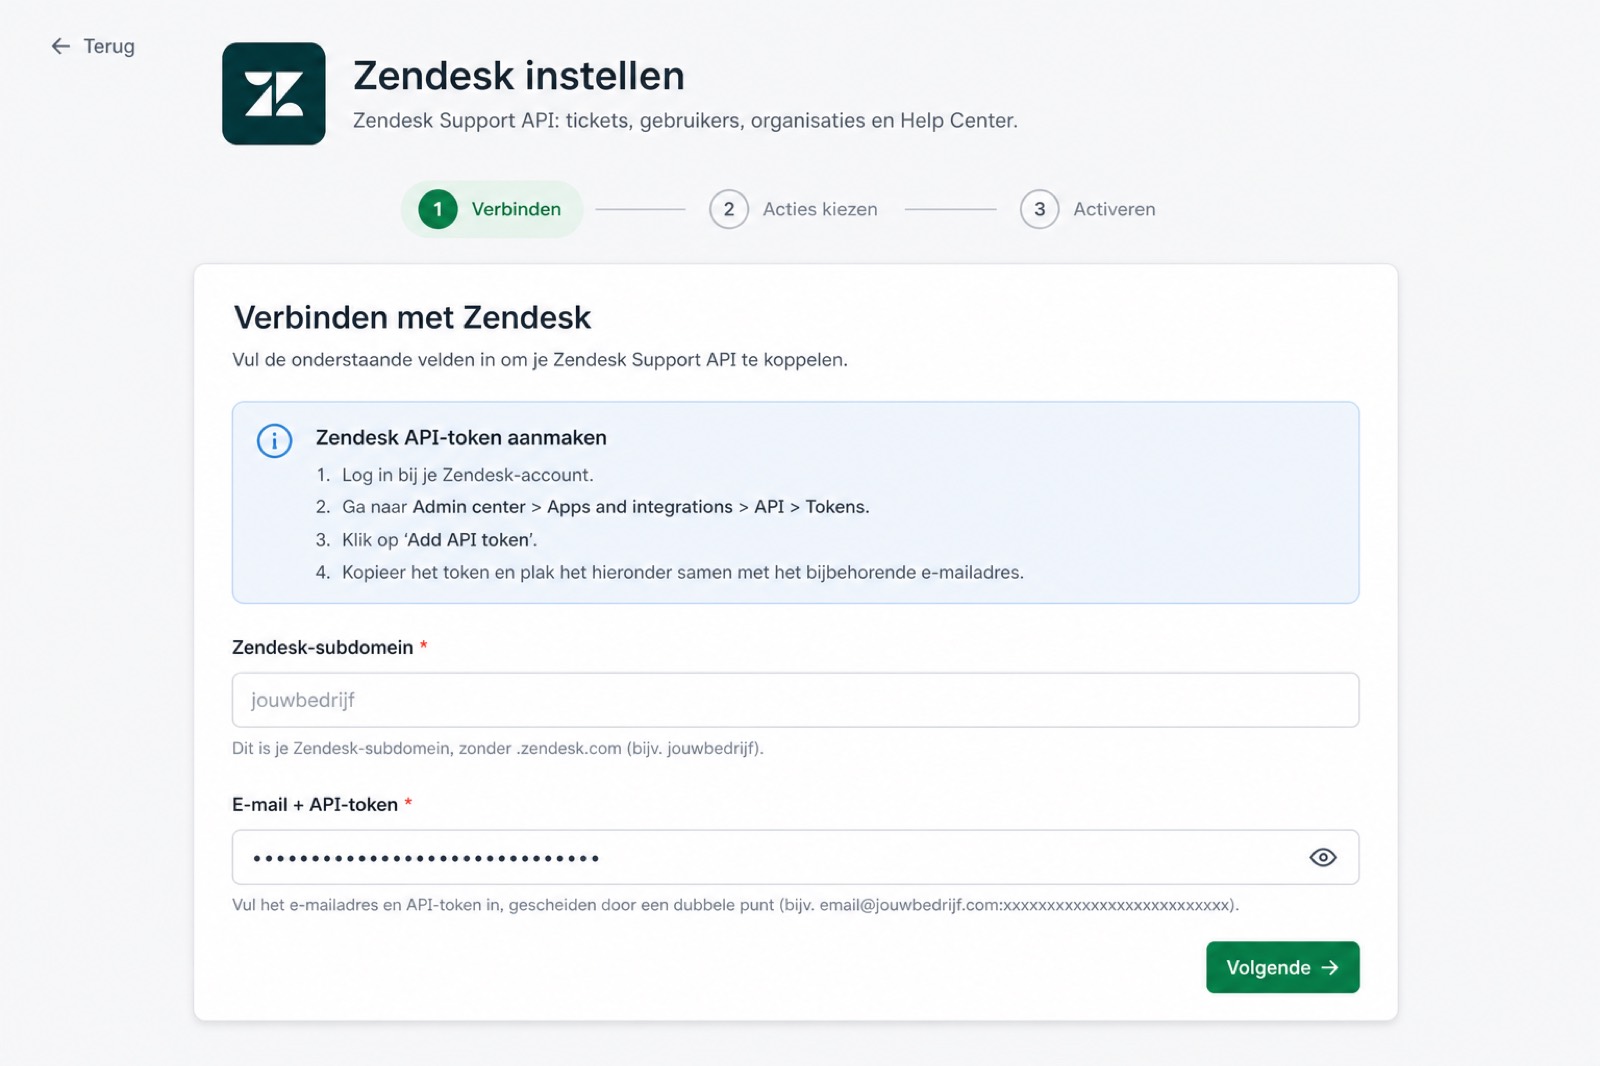Click the Zendesk logo icon
1600x1066 pixels.
pos(274,94)
